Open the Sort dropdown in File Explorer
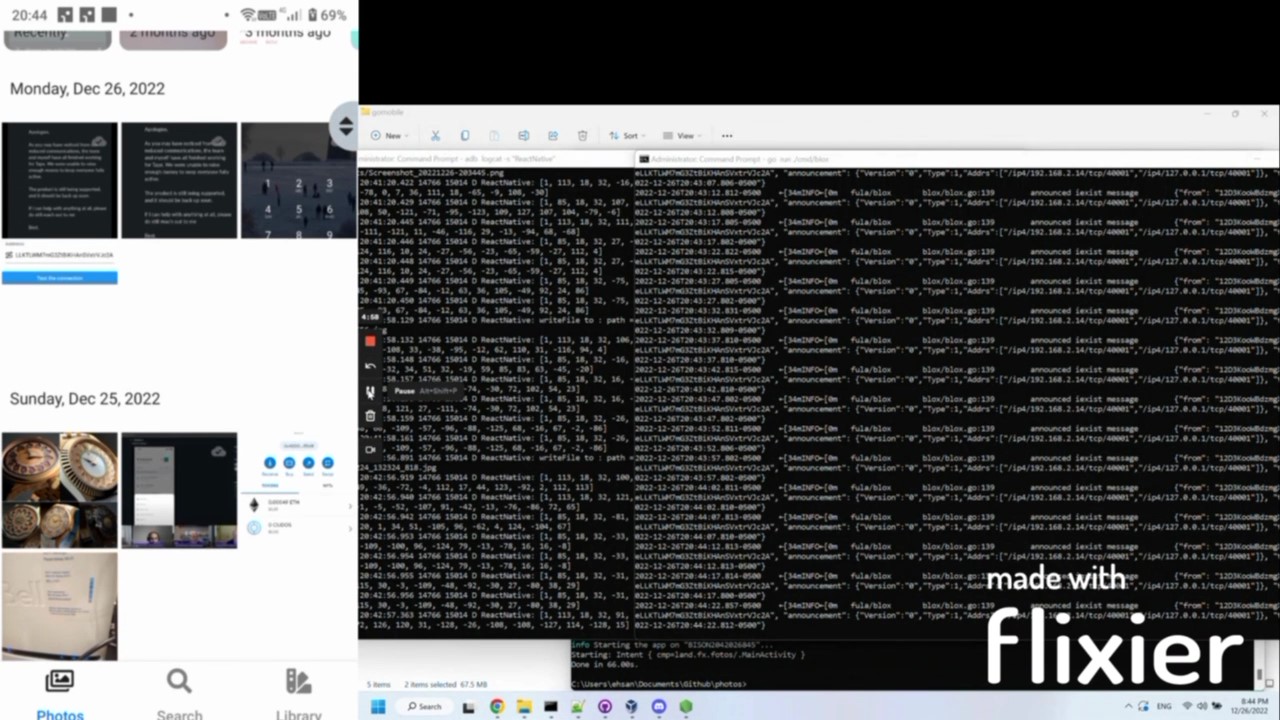 pos(627,135)
